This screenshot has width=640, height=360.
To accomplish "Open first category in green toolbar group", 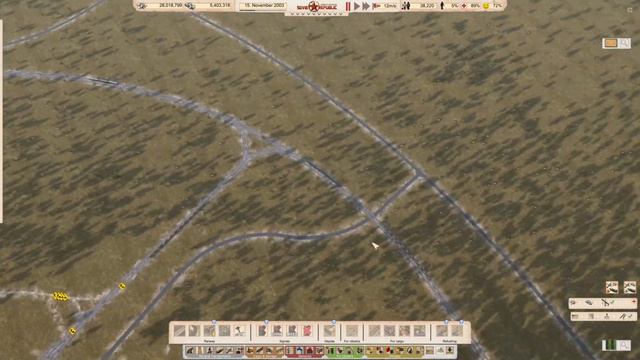I will pos(330,350).
